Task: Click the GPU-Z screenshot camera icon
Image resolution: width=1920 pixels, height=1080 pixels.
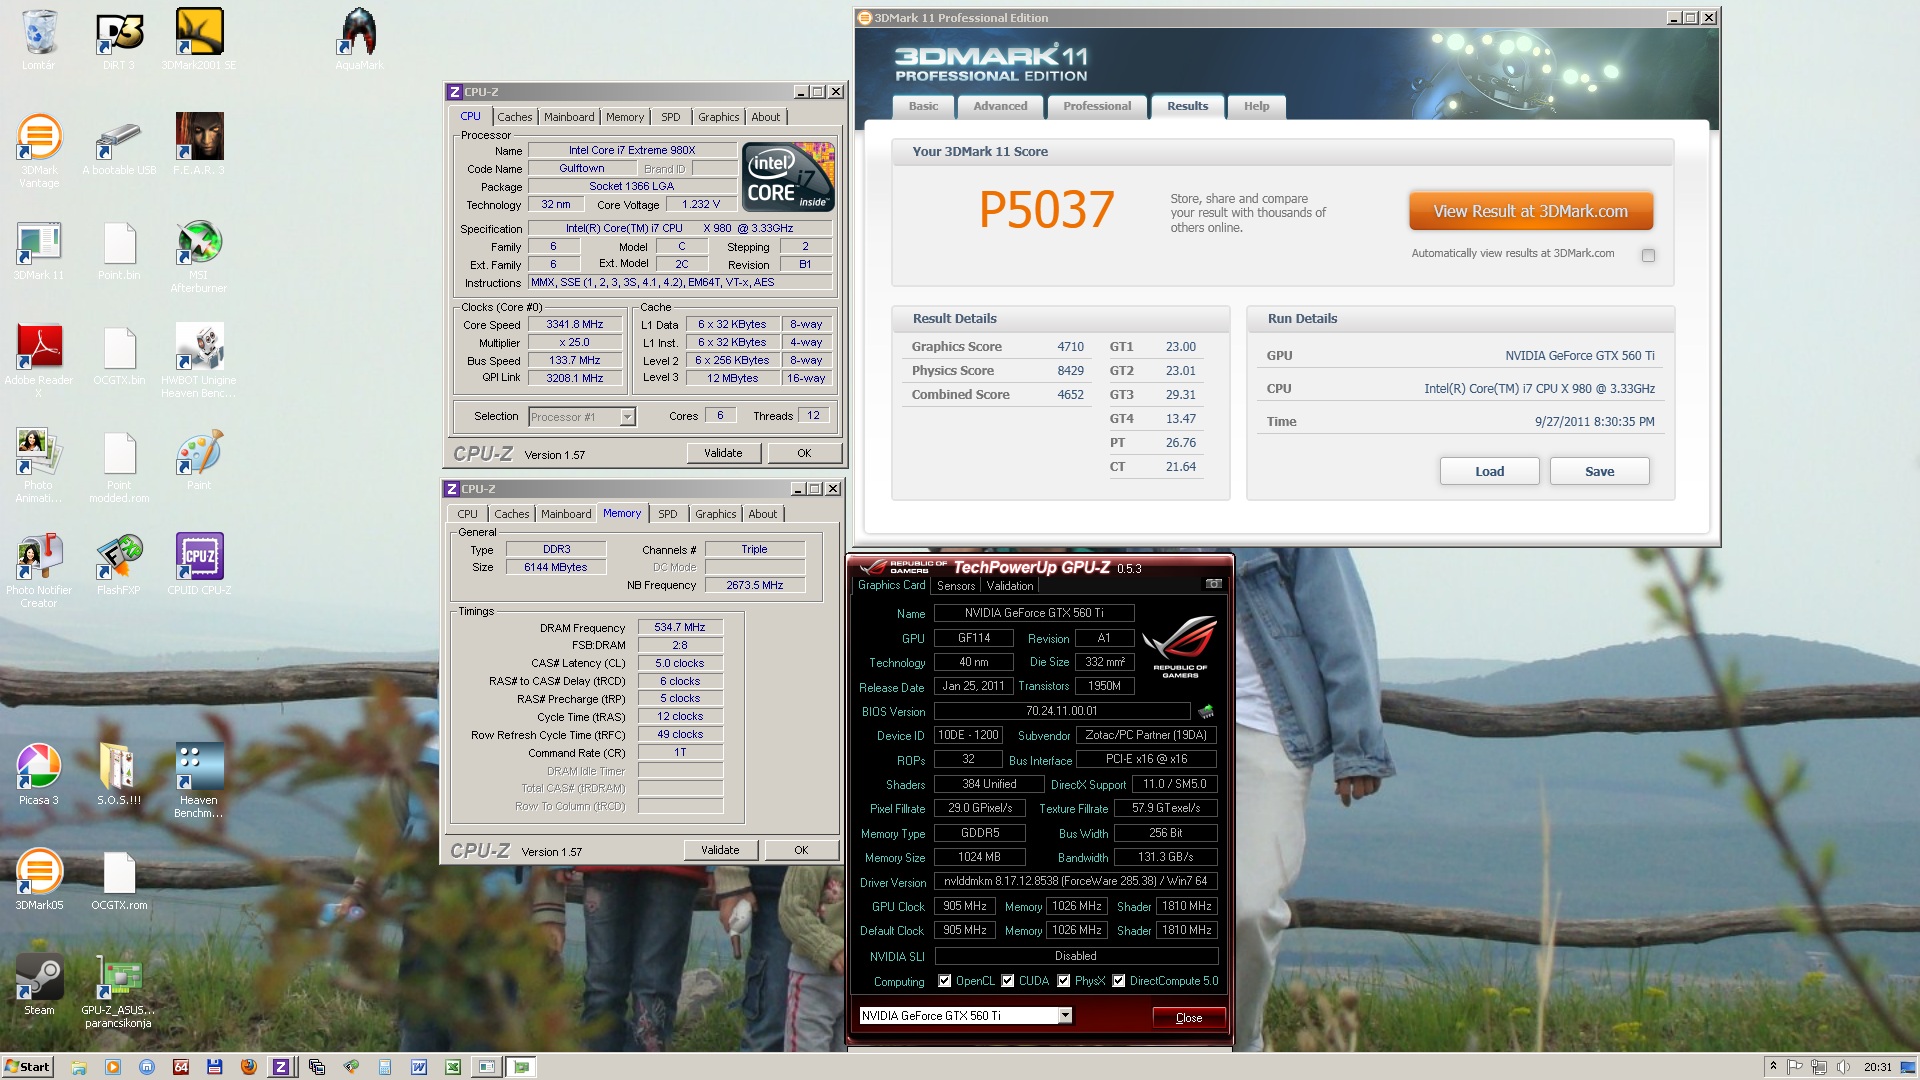Action: click(1213, 584)
